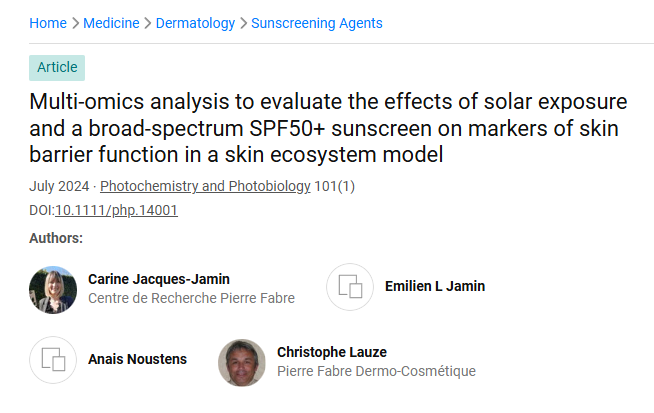Click the multi-omics article title
654x413 pixels.
[328, 128]
